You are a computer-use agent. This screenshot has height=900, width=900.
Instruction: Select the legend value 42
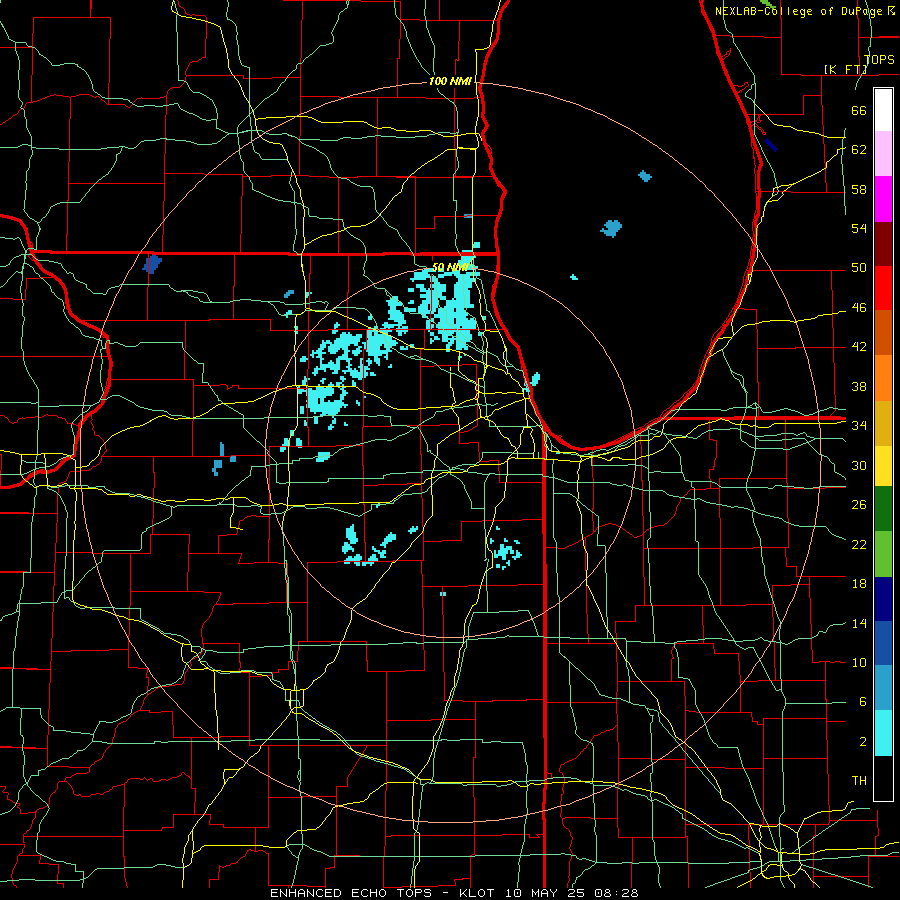coord(859,347)
